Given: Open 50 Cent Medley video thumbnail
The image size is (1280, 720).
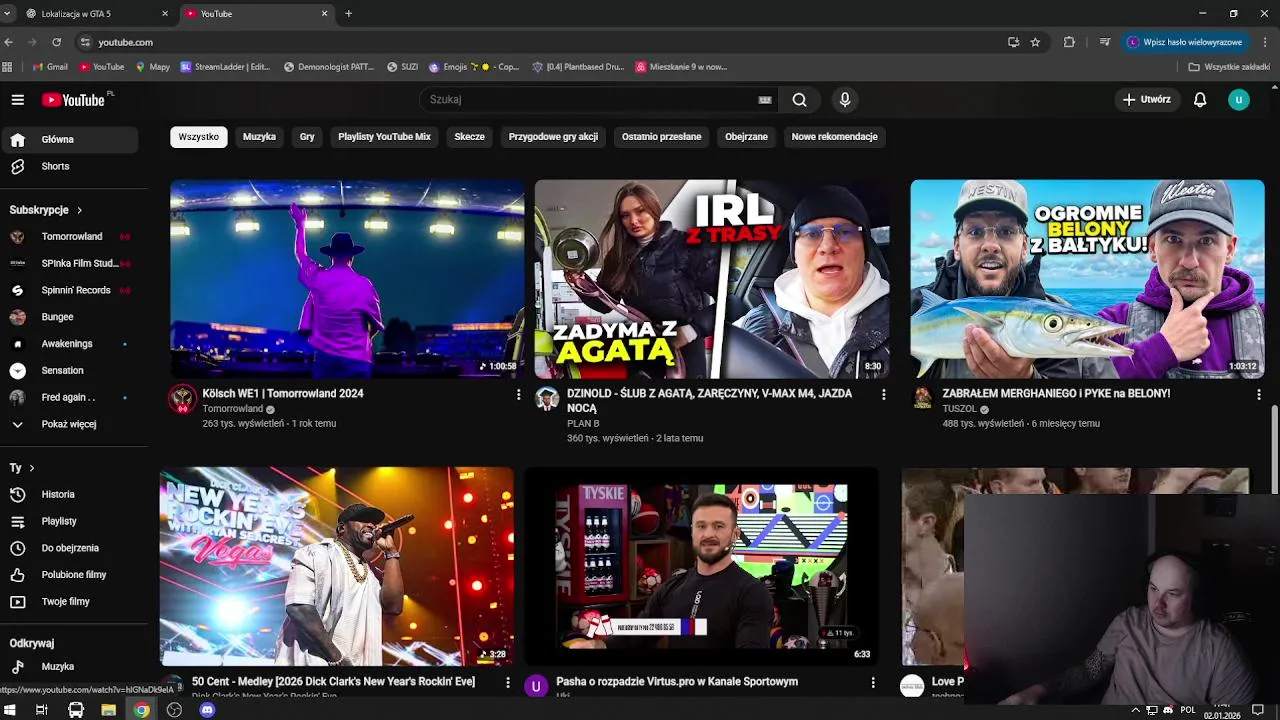Looking at the screenshot, I should (x=337, y=566).
